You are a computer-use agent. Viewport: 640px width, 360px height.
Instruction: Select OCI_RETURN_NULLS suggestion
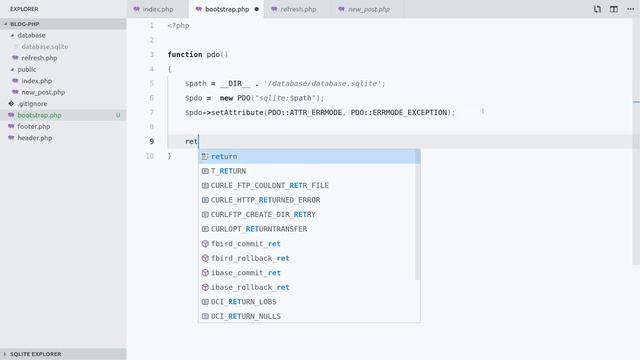pos(309,316)
